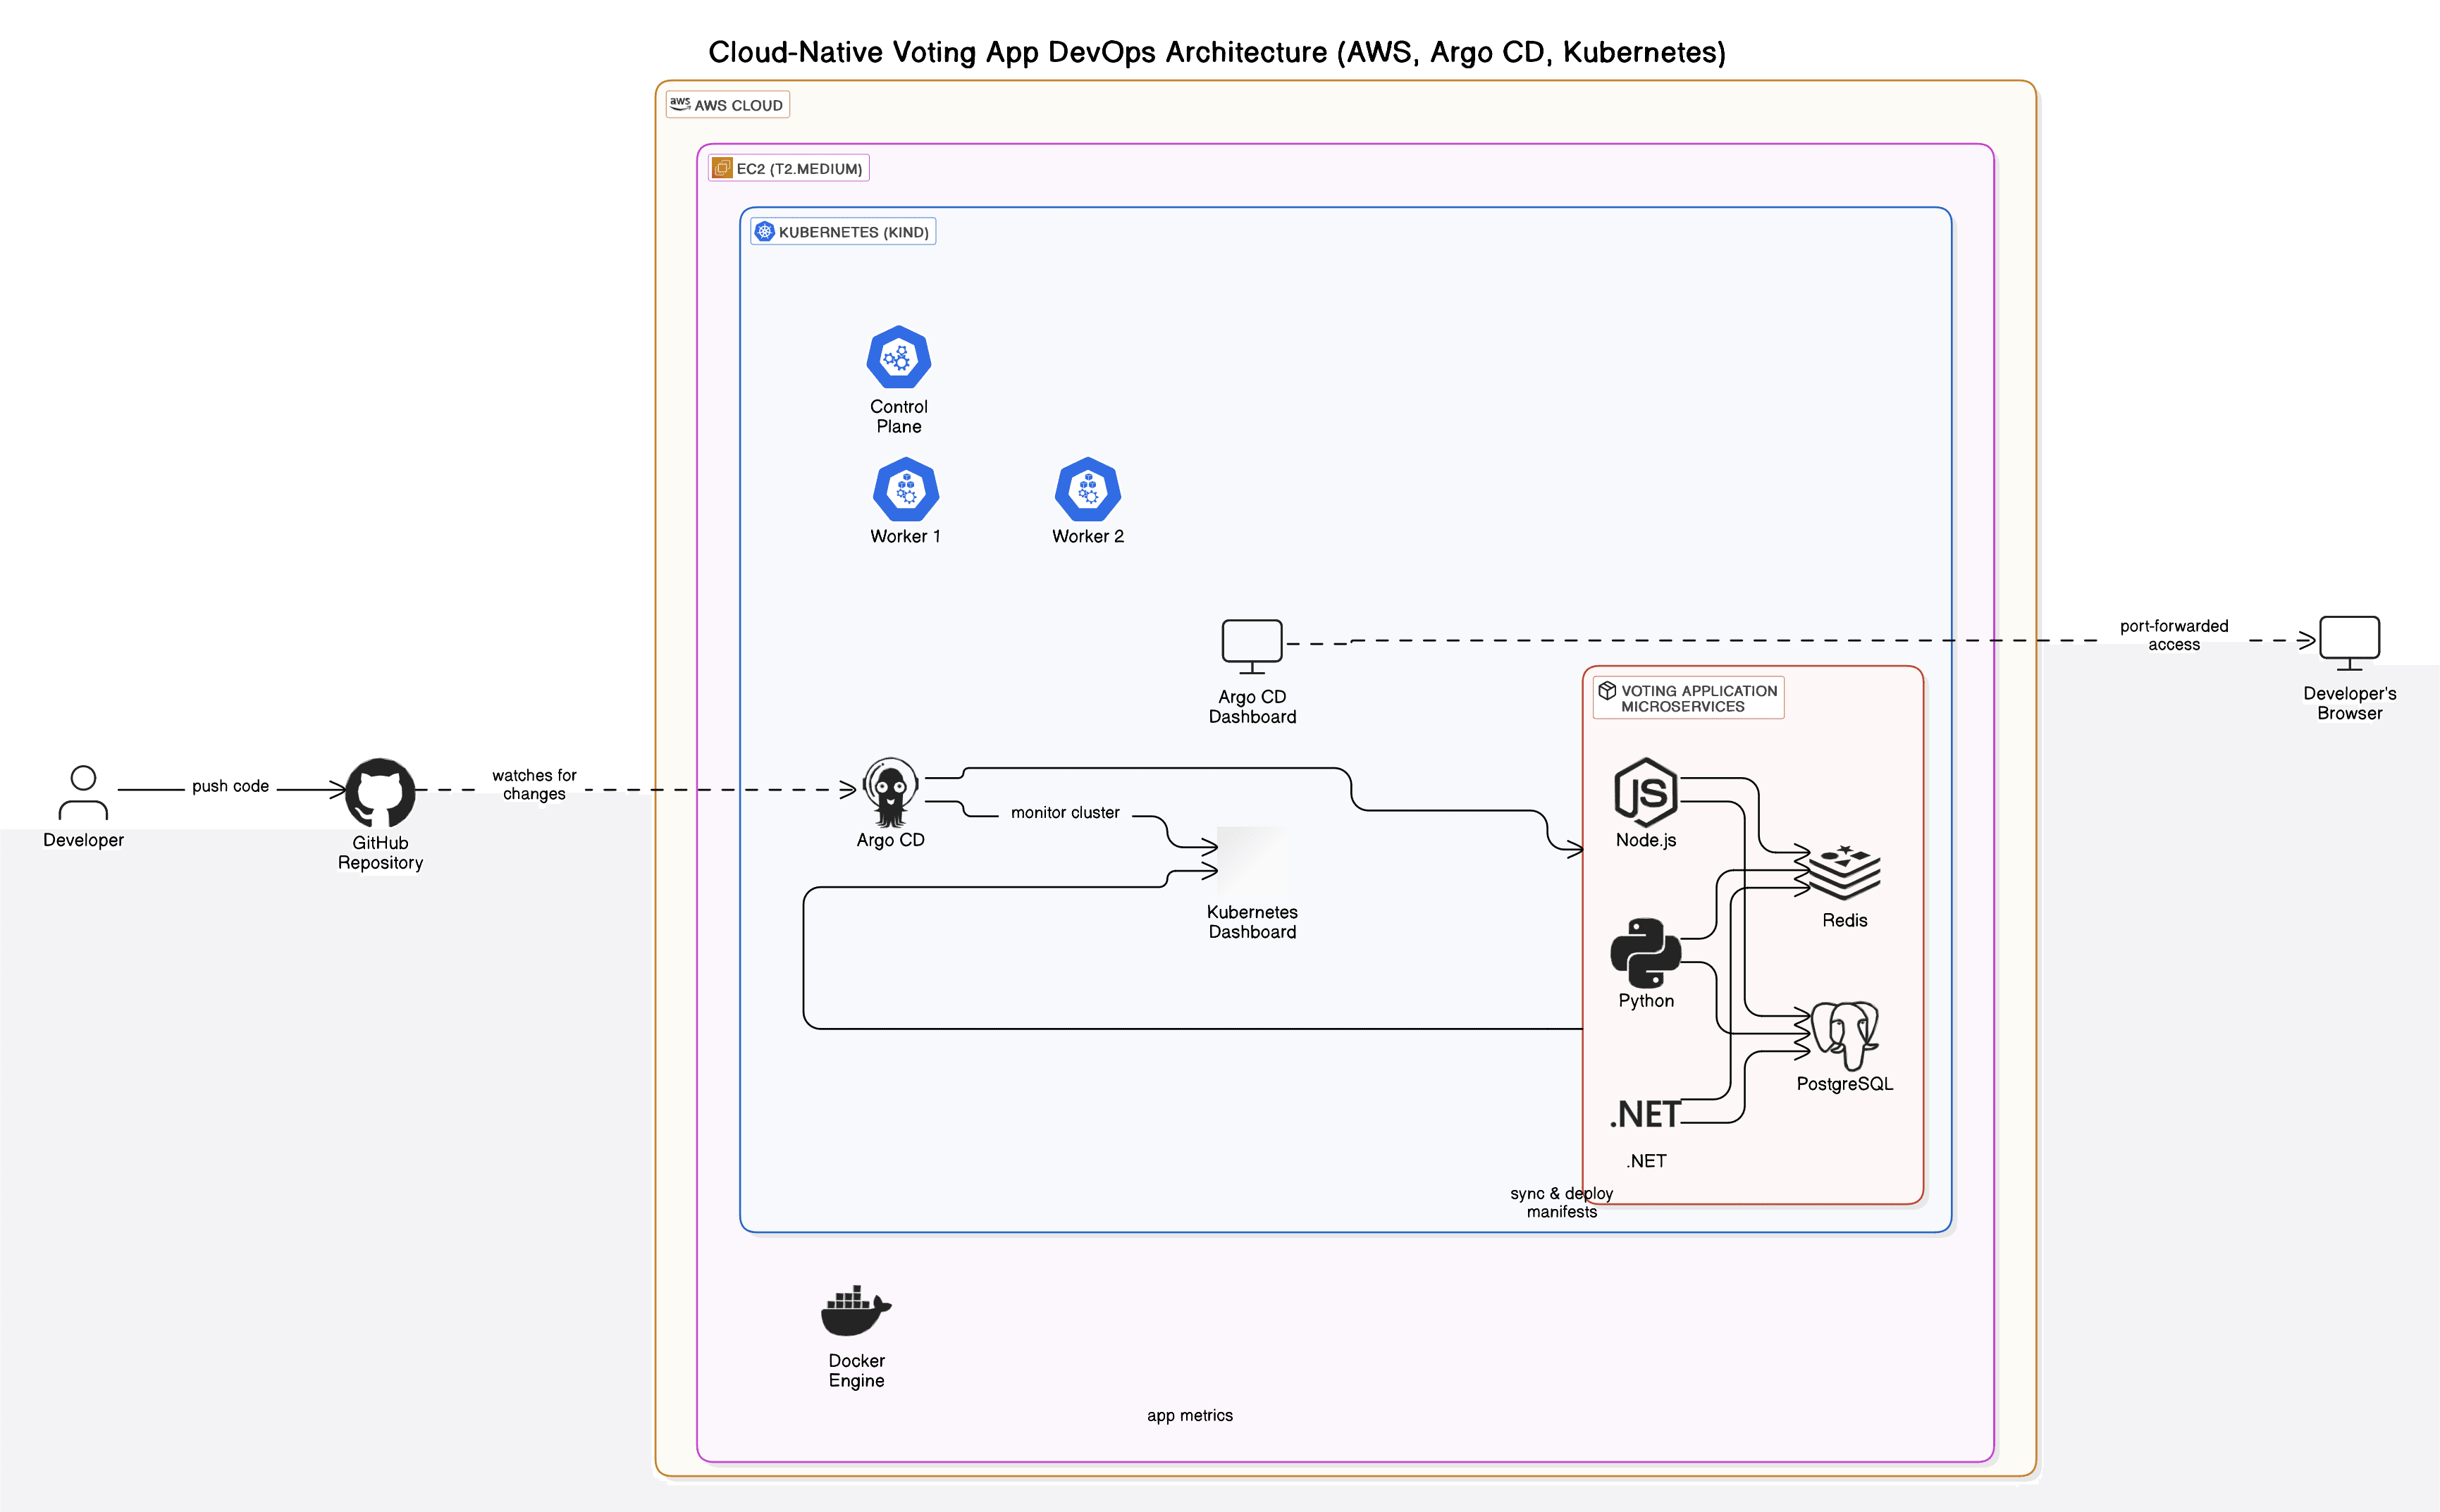
Task: Click the 'Worker 2' caption text
Action: pyautogui.click(x=1087, y=536)
